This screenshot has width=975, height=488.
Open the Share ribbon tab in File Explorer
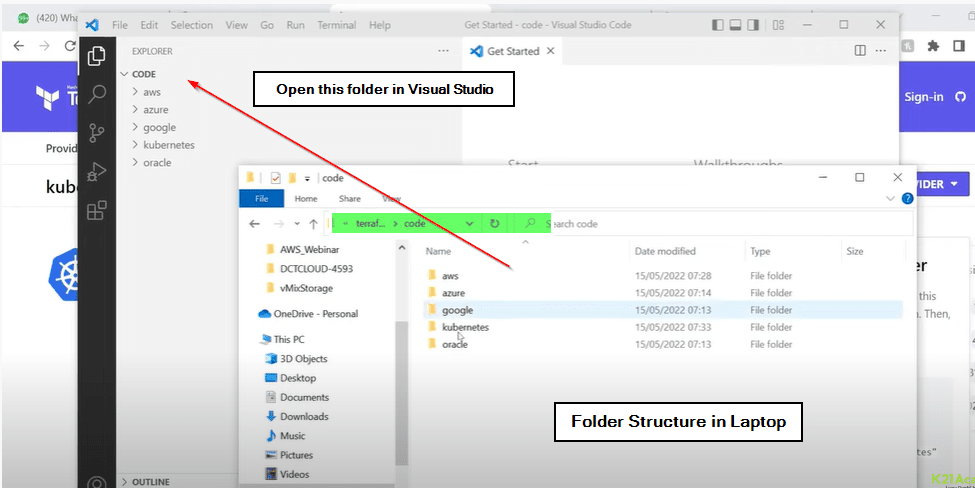click(x=349, y=198)
